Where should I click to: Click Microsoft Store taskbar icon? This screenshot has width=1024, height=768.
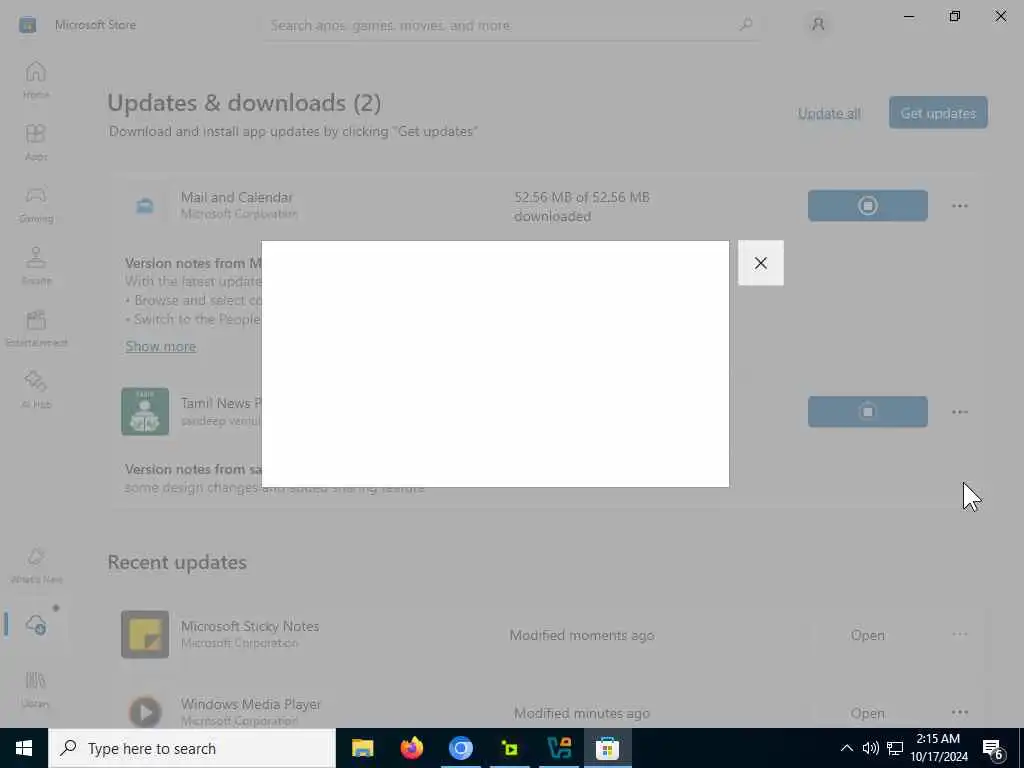pos(607,748)
